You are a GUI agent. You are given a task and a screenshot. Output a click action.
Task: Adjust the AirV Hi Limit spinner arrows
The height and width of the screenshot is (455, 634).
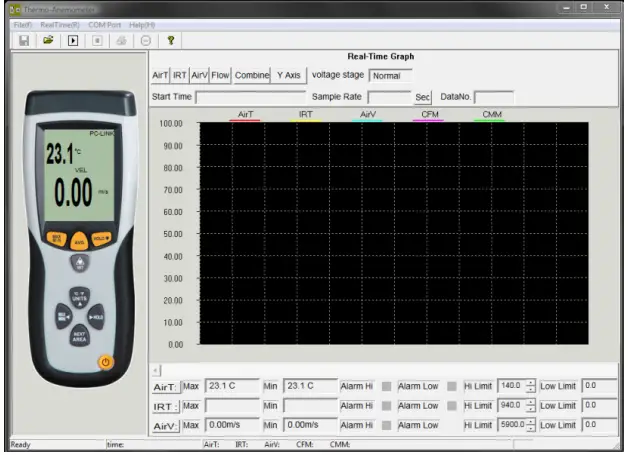pyautogui.click(x=531, y=425)
